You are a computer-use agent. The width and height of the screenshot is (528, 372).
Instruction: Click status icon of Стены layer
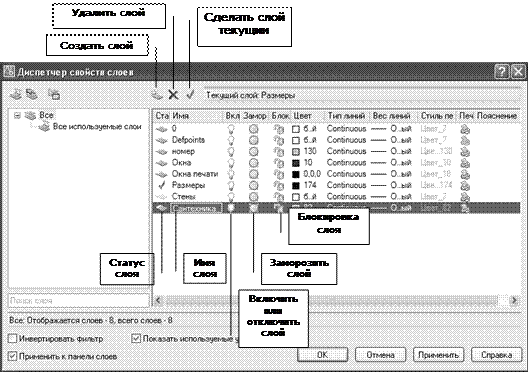click(x=162, y=197)
